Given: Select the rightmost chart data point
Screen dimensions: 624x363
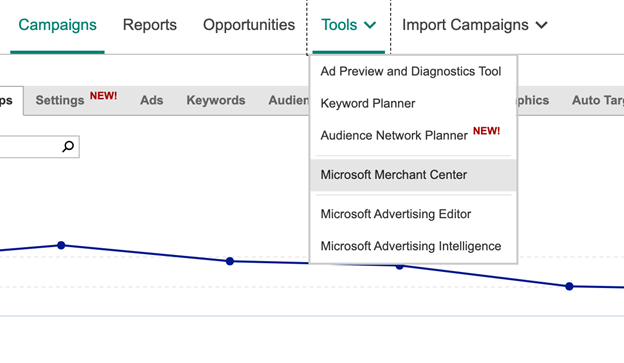Looking at the screenshot, I should [569, 286].
